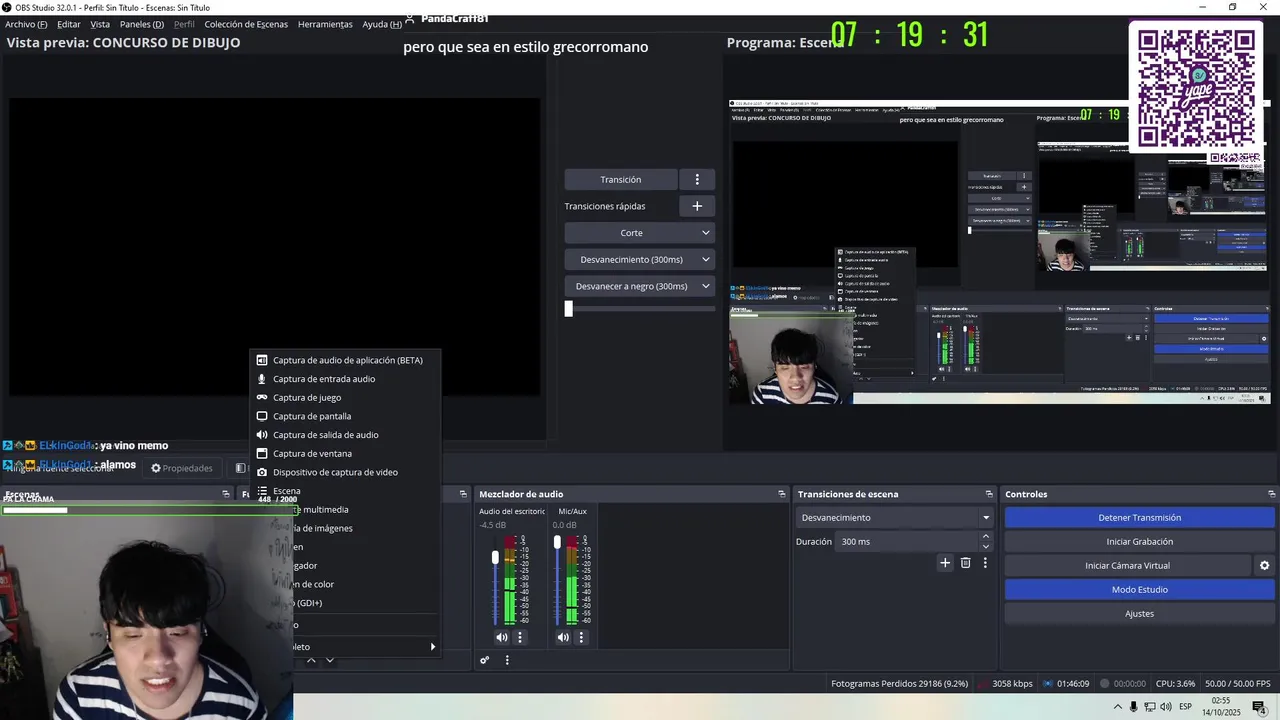Undock the Mezclador de audio panel

pyautogui.click(x=782, y=494)
